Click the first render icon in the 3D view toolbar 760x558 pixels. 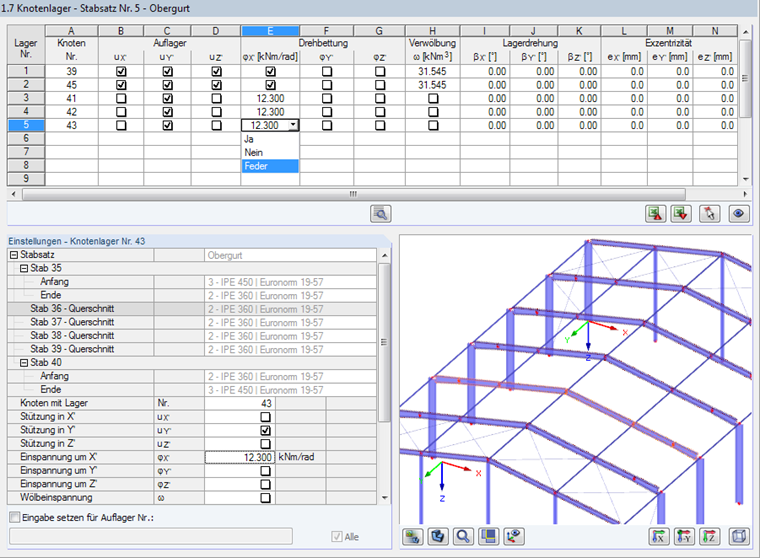point(412,536)
